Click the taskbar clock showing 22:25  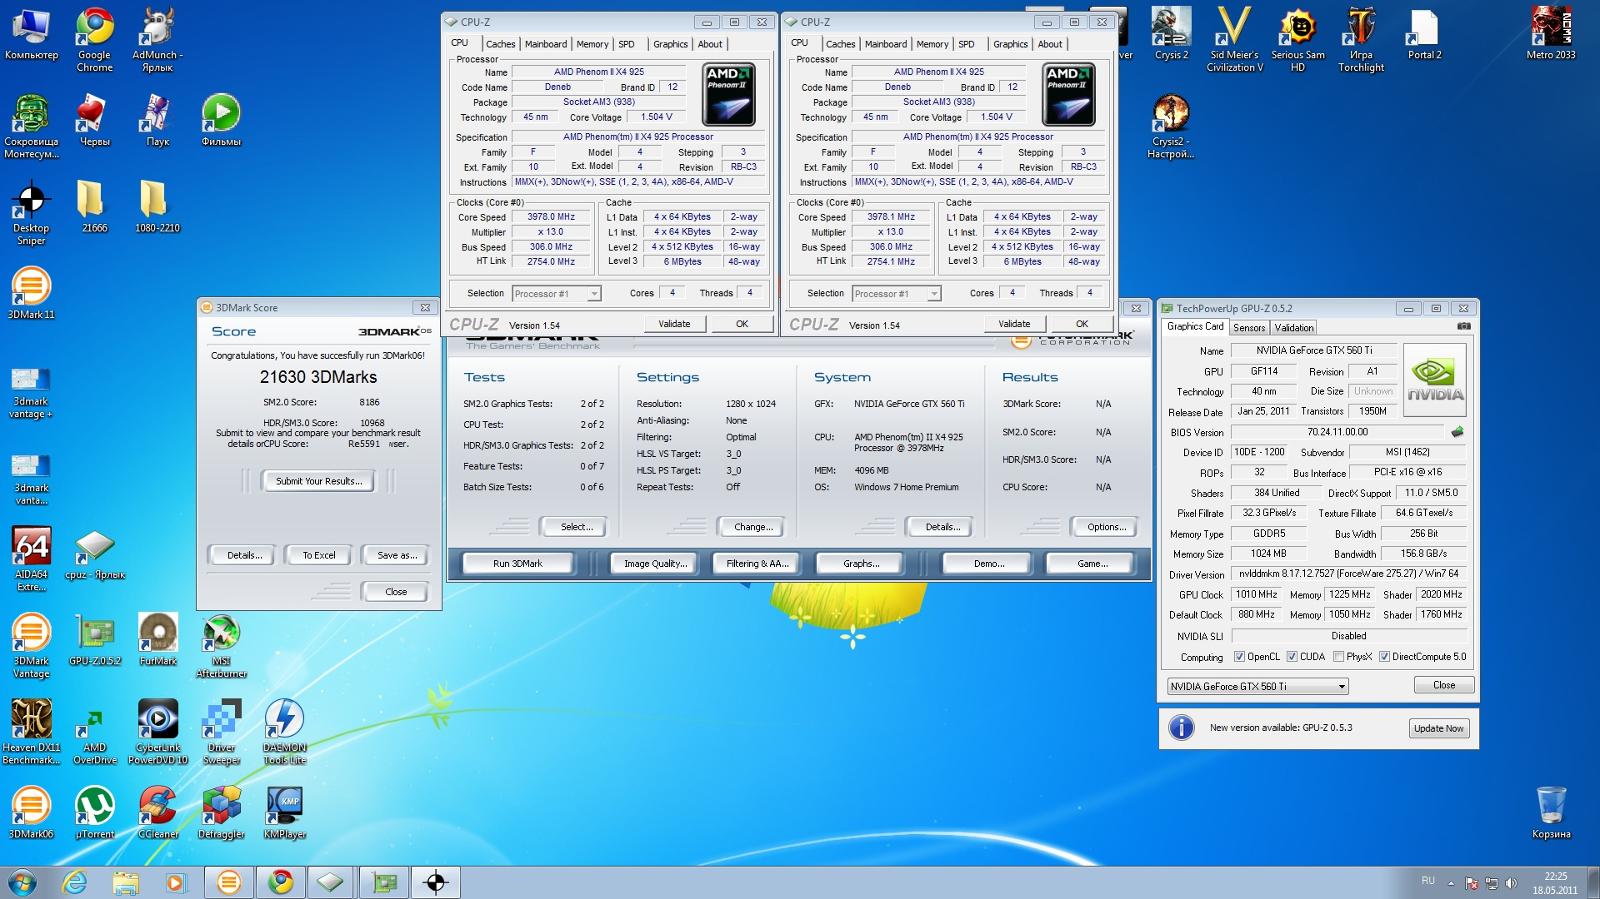(1555, 883)
